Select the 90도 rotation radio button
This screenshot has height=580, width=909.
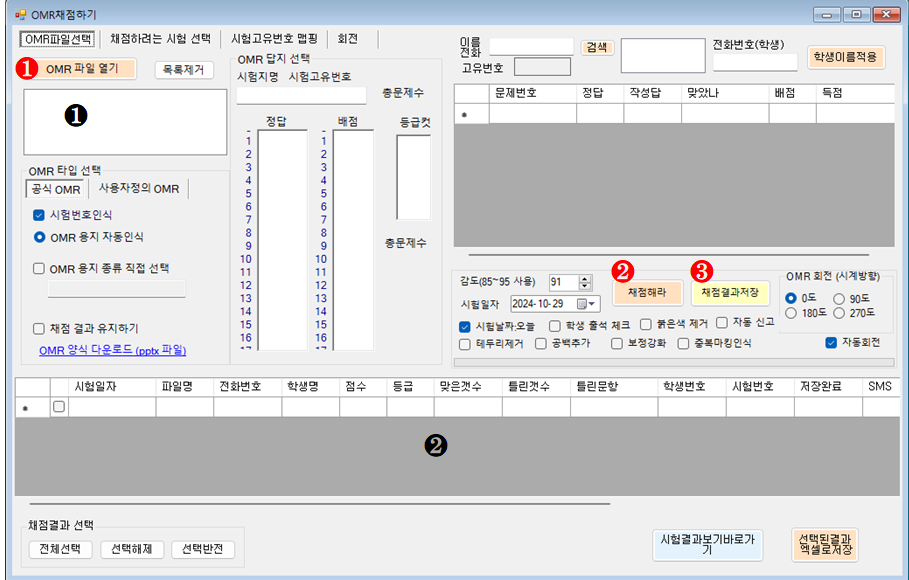point(839,298)
